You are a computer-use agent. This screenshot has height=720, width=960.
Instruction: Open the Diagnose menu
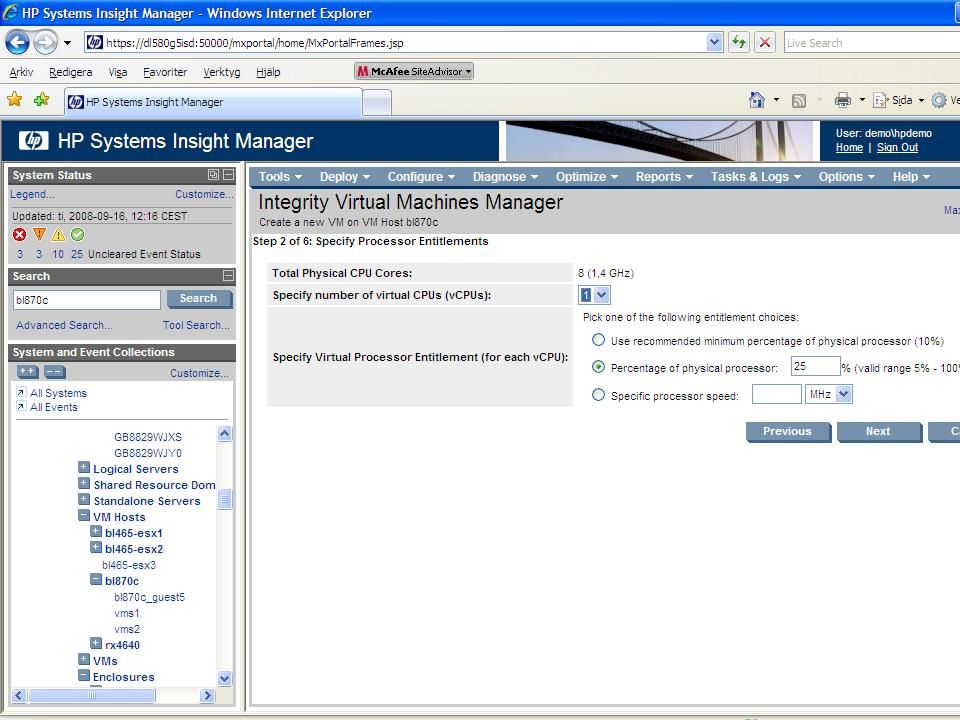(x=505, y=176)
